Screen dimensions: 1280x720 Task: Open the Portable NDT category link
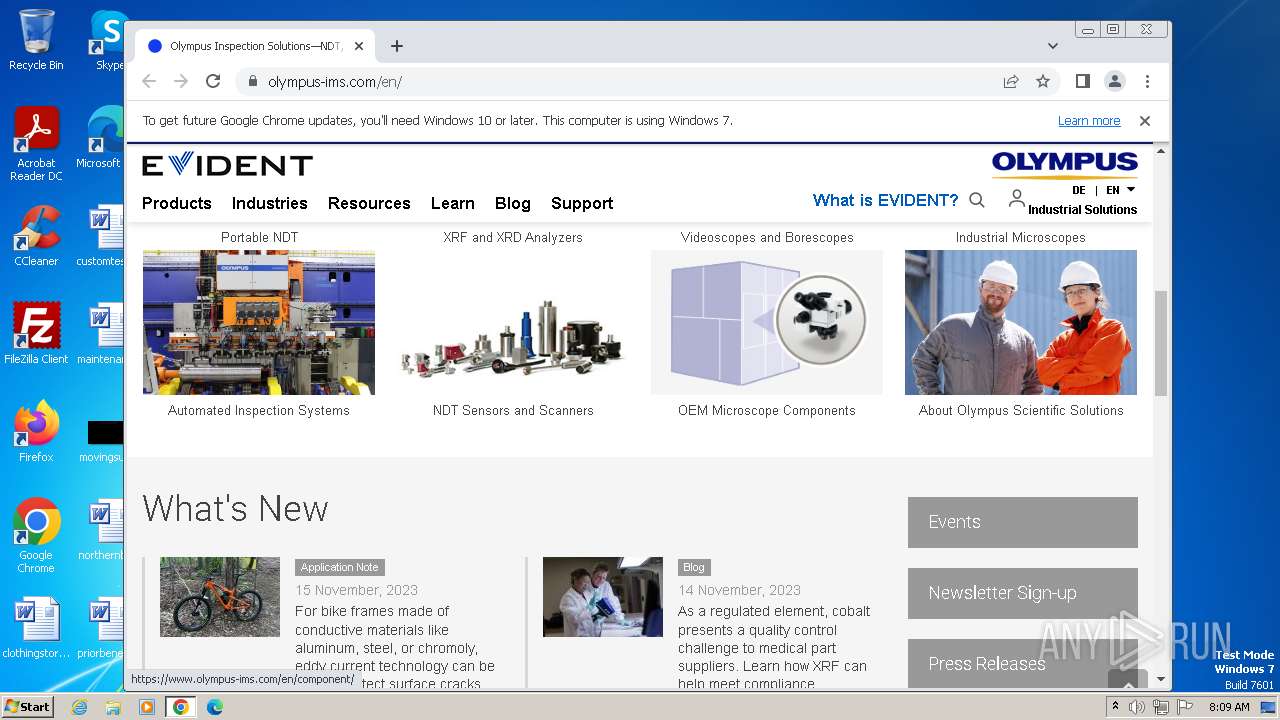click(x=259, y=237)
